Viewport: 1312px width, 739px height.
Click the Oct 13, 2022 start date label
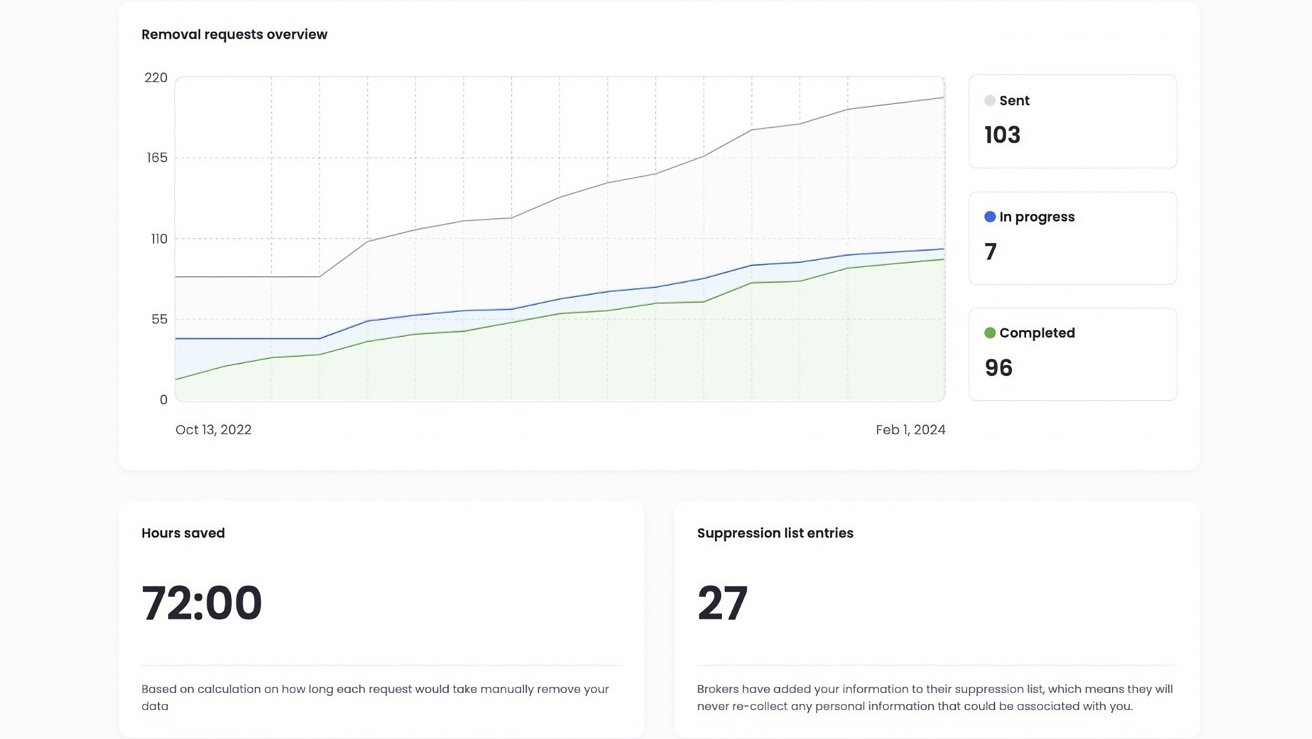point(213,430)
